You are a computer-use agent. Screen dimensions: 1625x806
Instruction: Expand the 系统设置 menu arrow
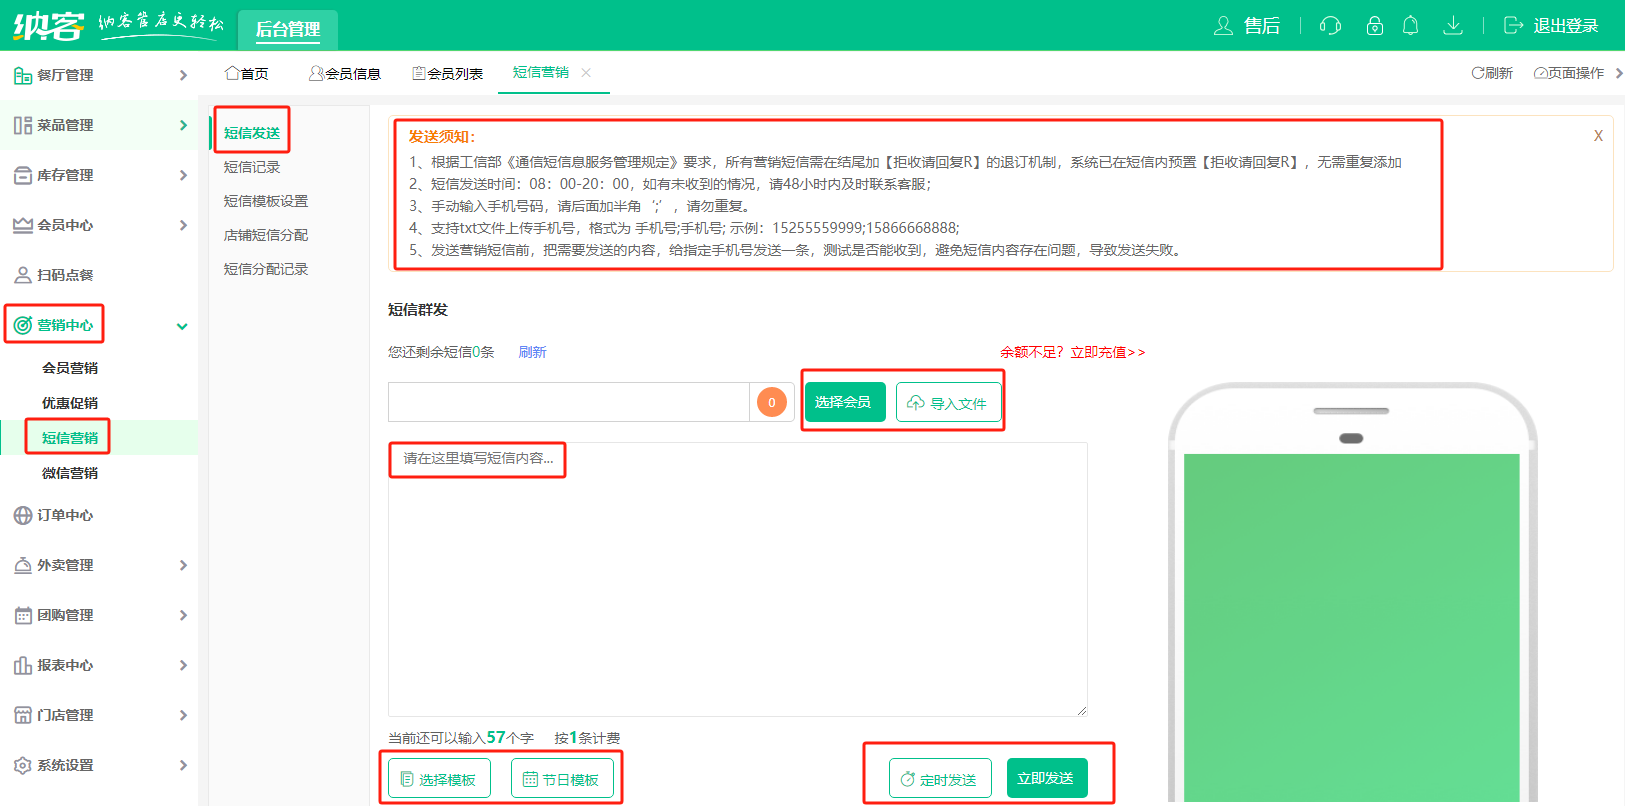(x=183, y=765)
